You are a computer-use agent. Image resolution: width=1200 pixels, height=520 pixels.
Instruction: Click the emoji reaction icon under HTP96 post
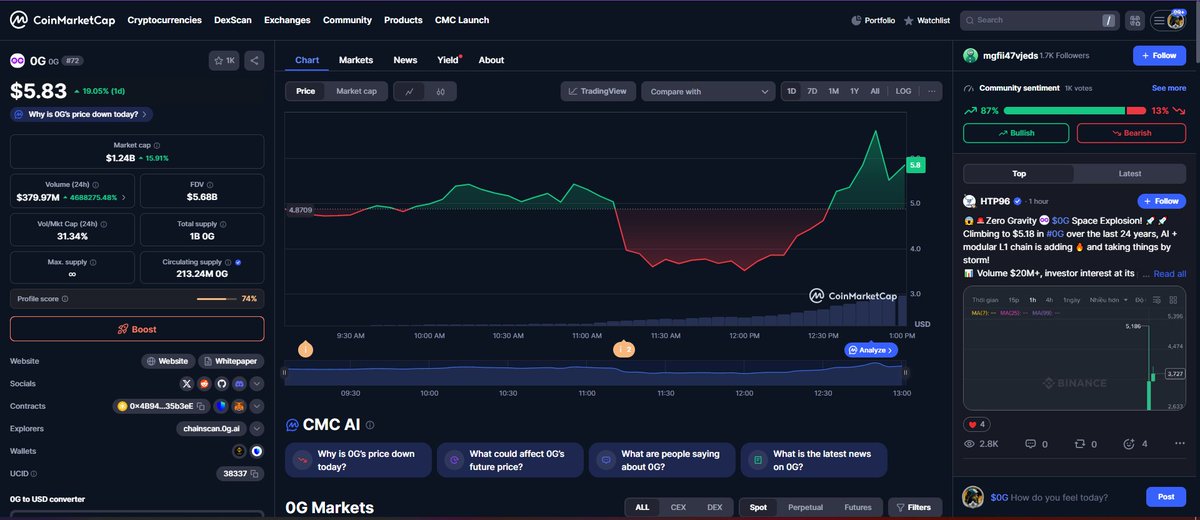(x=1130, y=443)
